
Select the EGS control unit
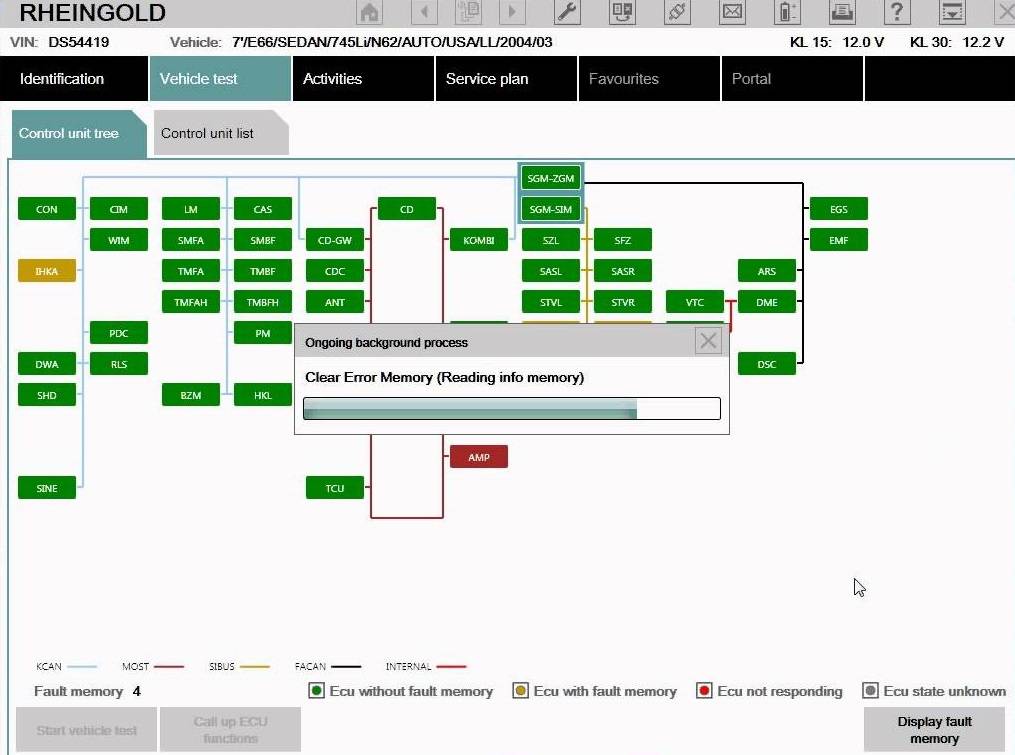coord(838,209)
